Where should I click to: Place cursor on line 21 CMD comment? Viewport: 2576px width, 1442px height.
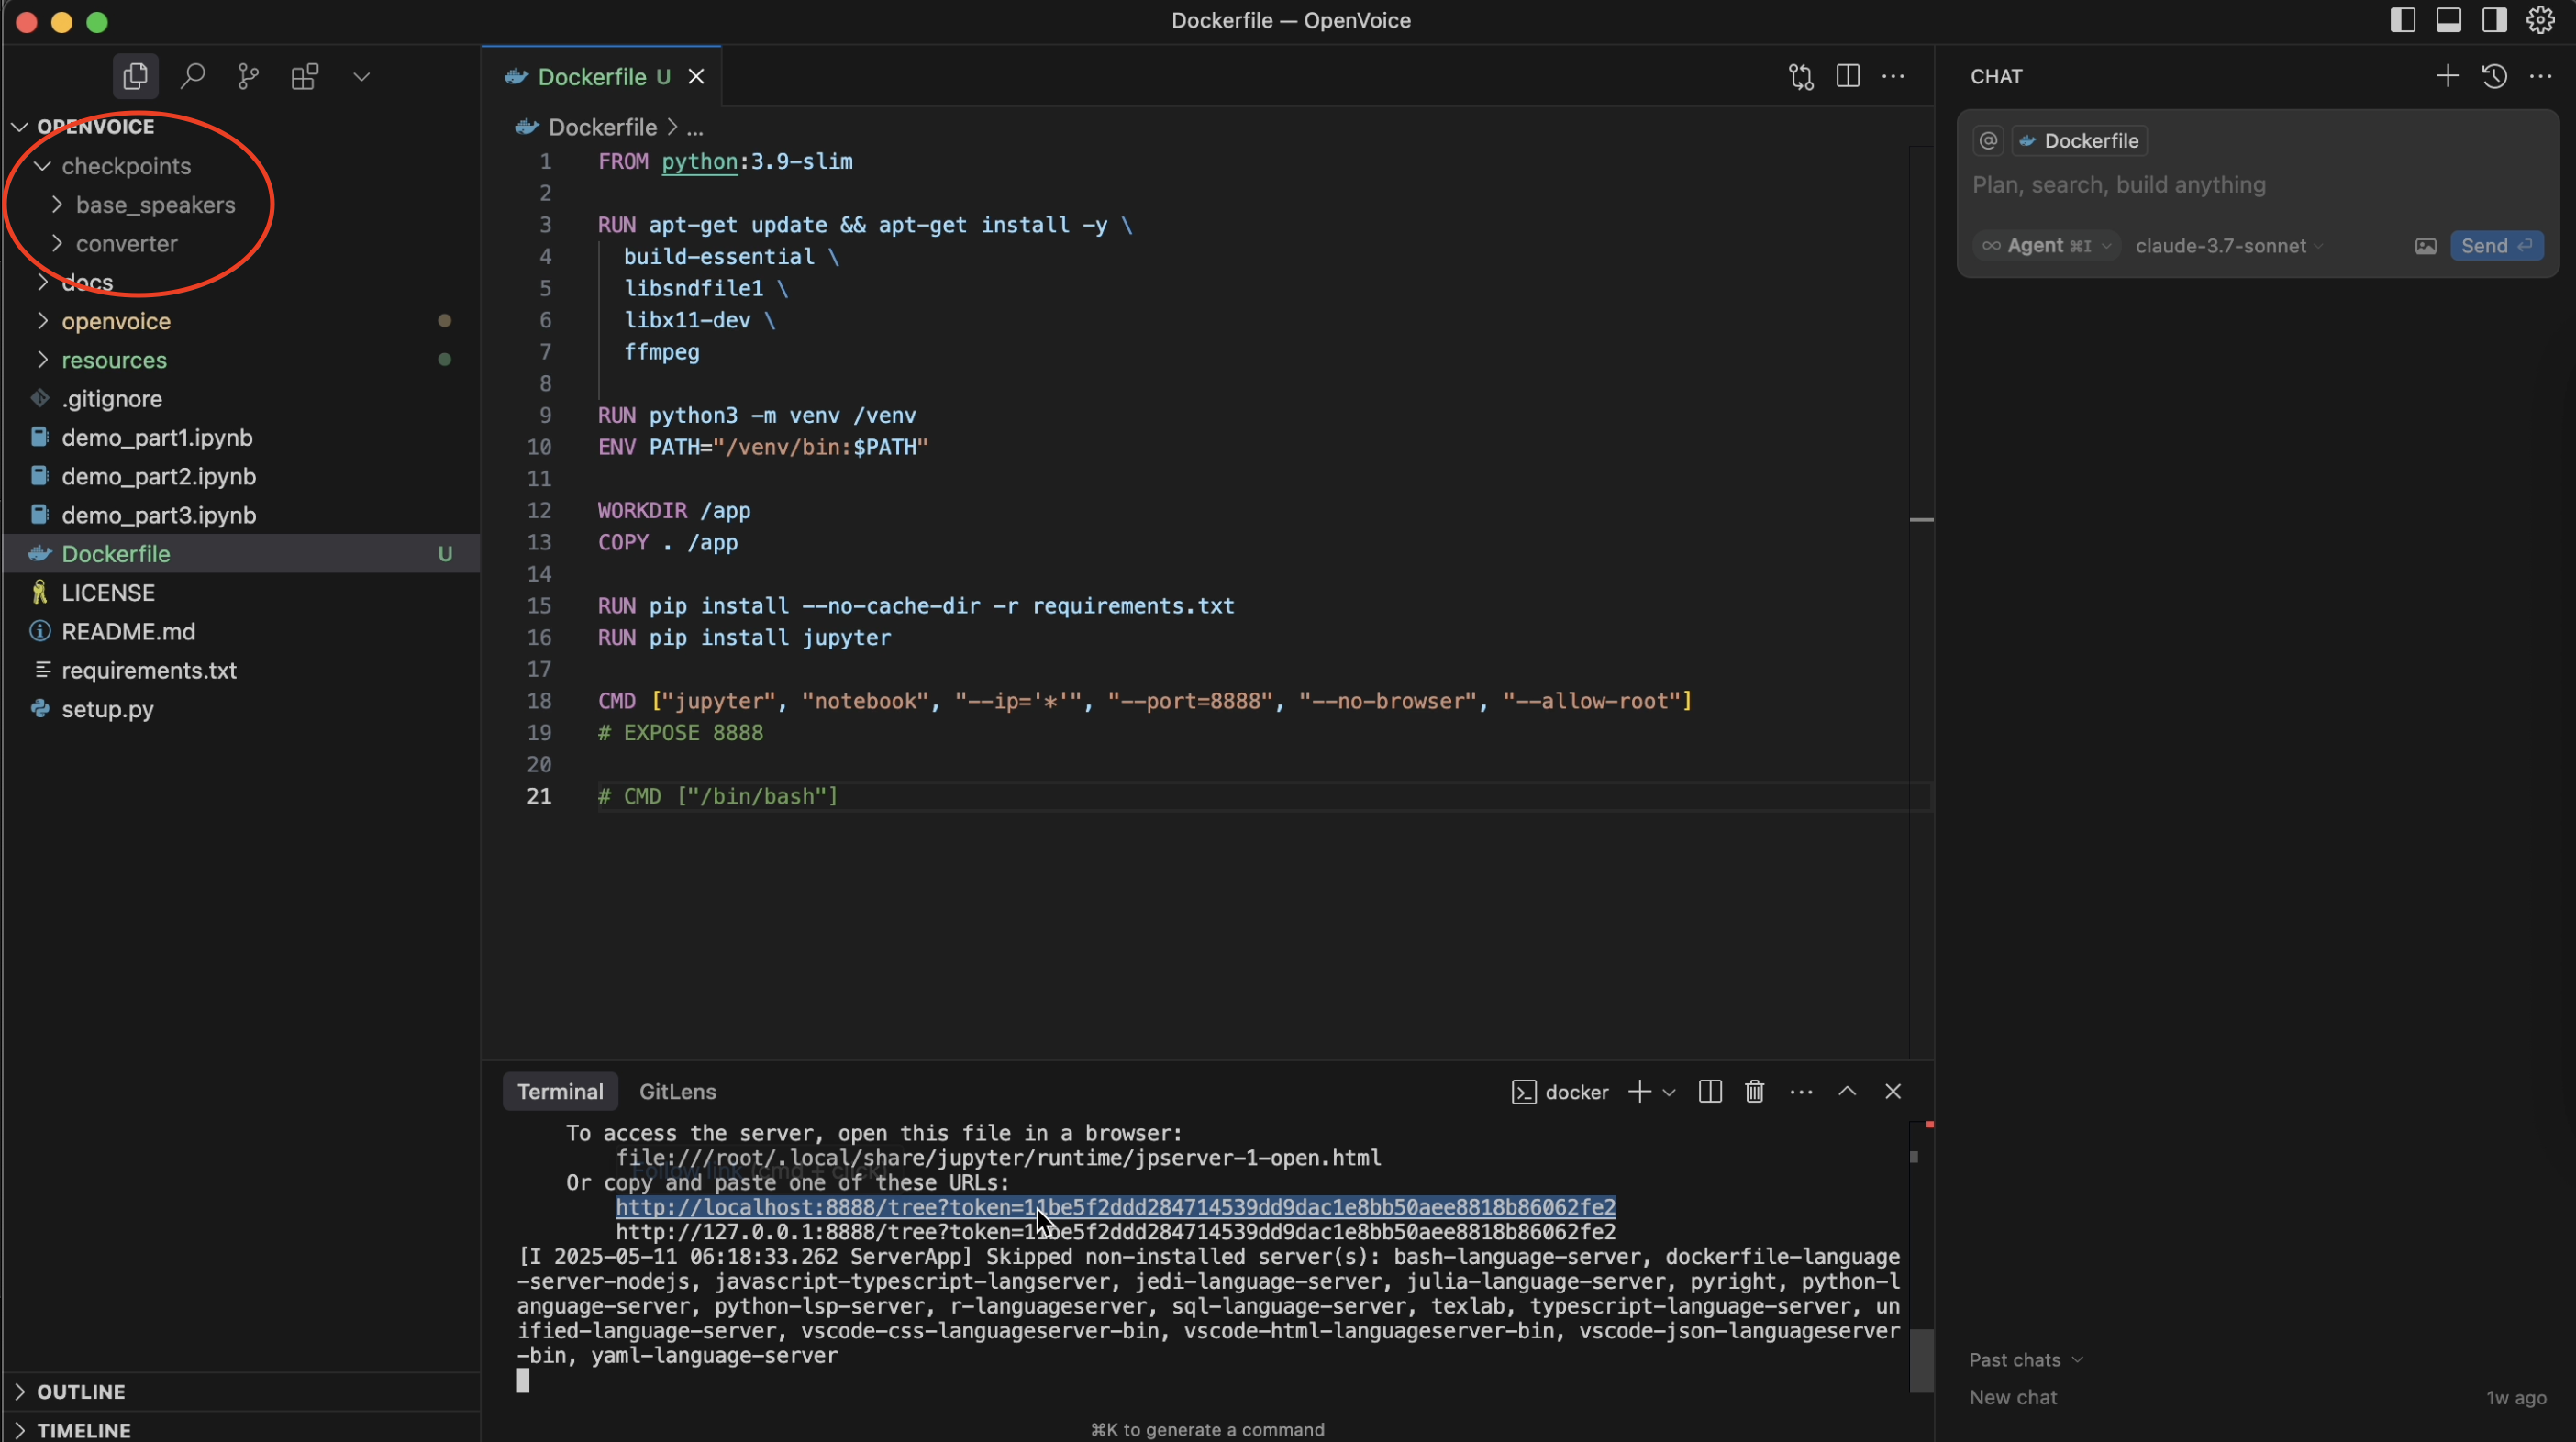(x=718, y=797)
